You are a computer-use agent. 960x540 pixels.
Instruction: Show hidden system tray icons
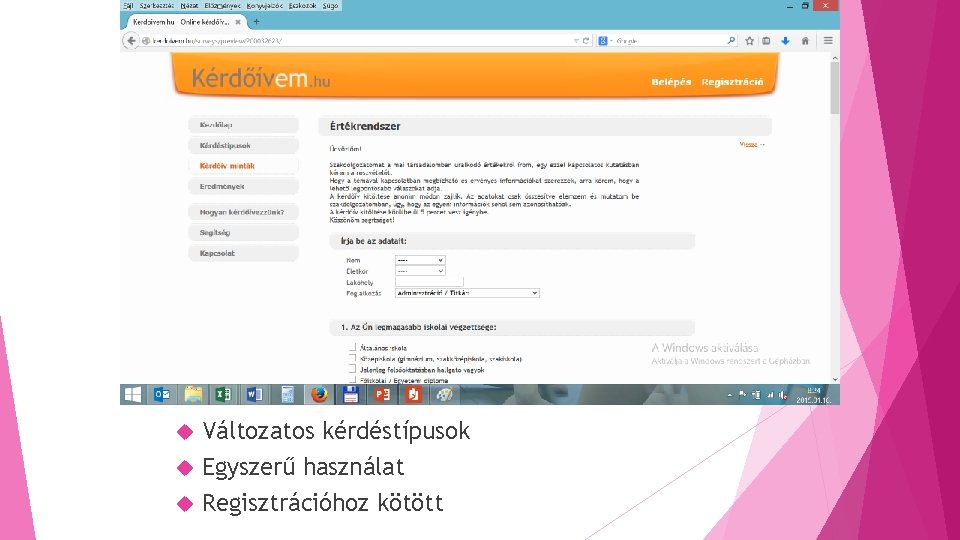click(729, 395)
